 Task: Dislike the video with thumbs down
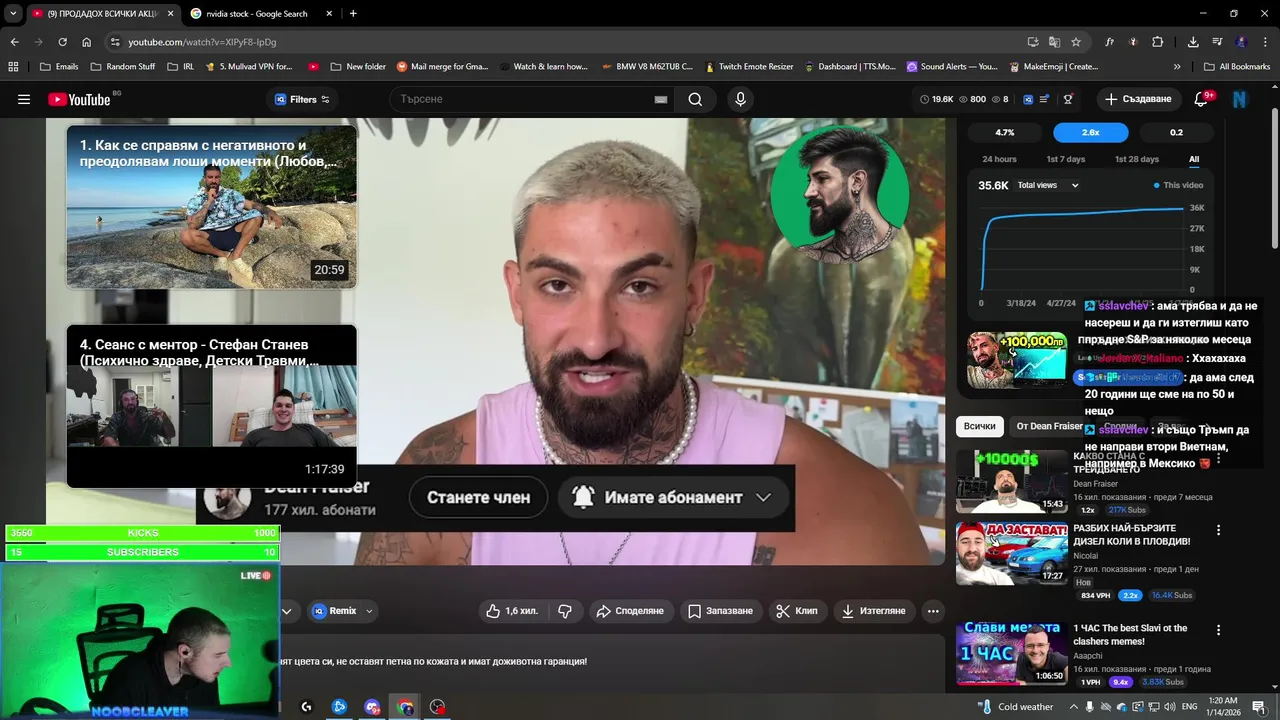(564, 611)
